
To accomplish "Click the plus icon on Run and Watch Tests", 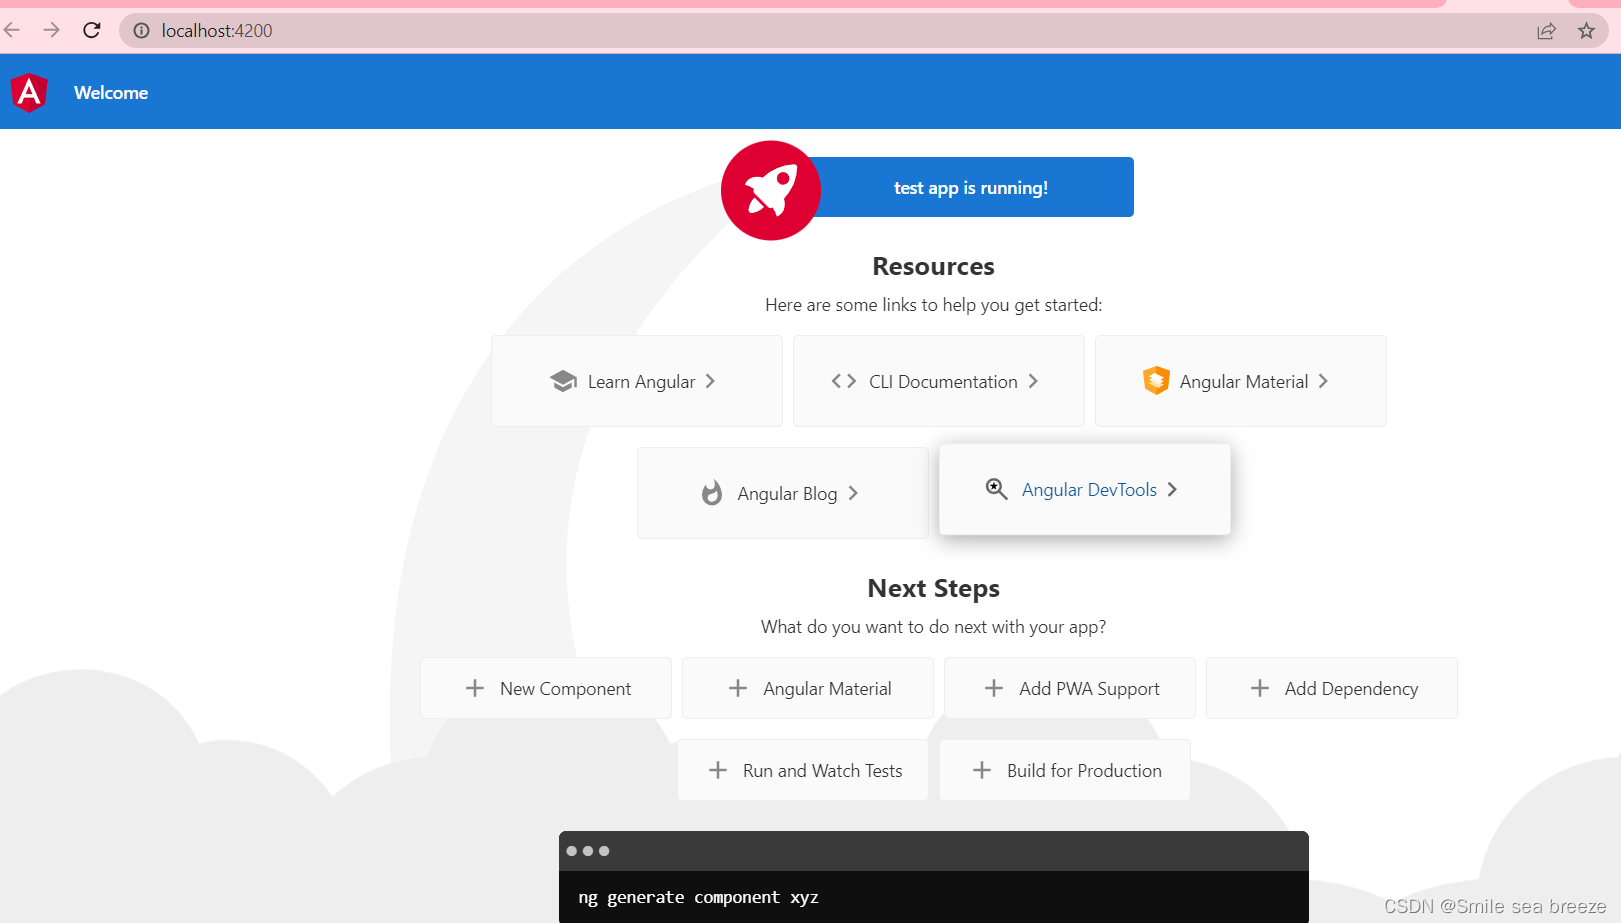I will click(x=718, y=770).
